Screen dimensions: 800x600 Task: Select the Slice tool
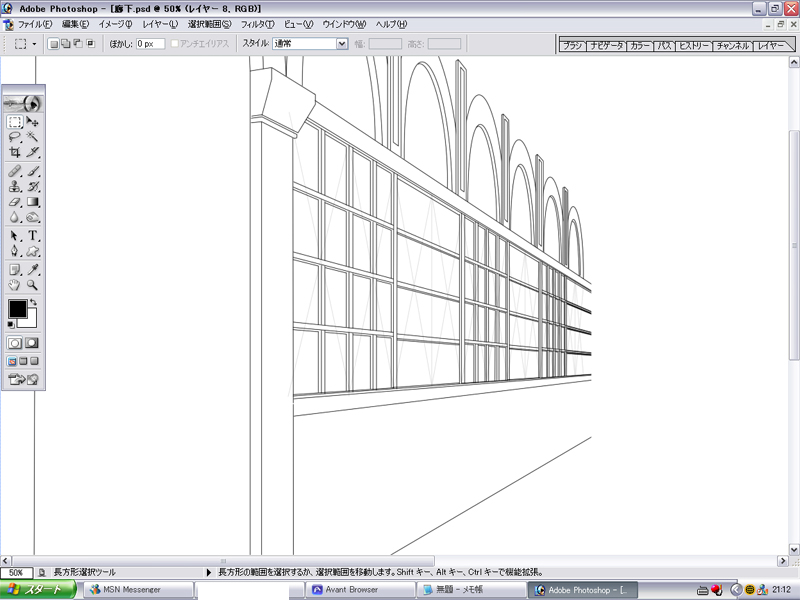click(32, 152)
